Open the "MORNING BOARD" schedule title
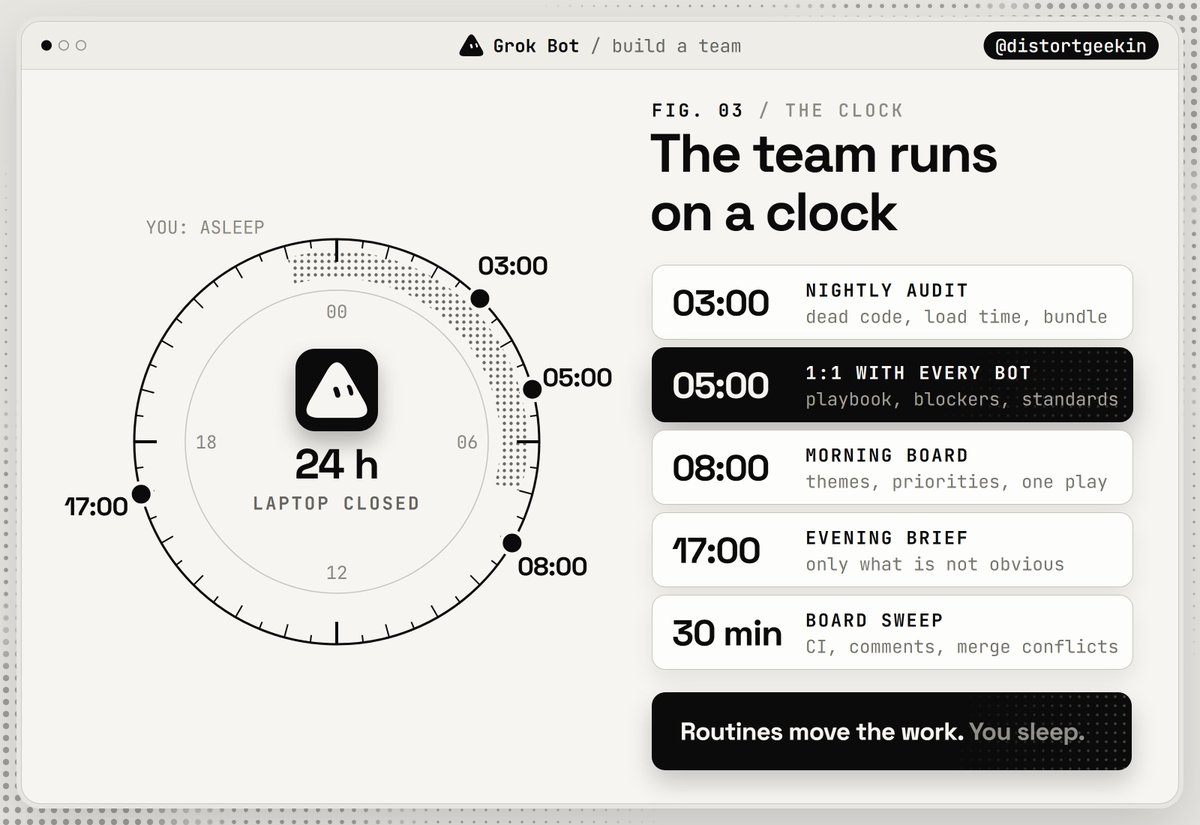The height and width of the screenshot is (825, 1200). (x=887, y=456)
